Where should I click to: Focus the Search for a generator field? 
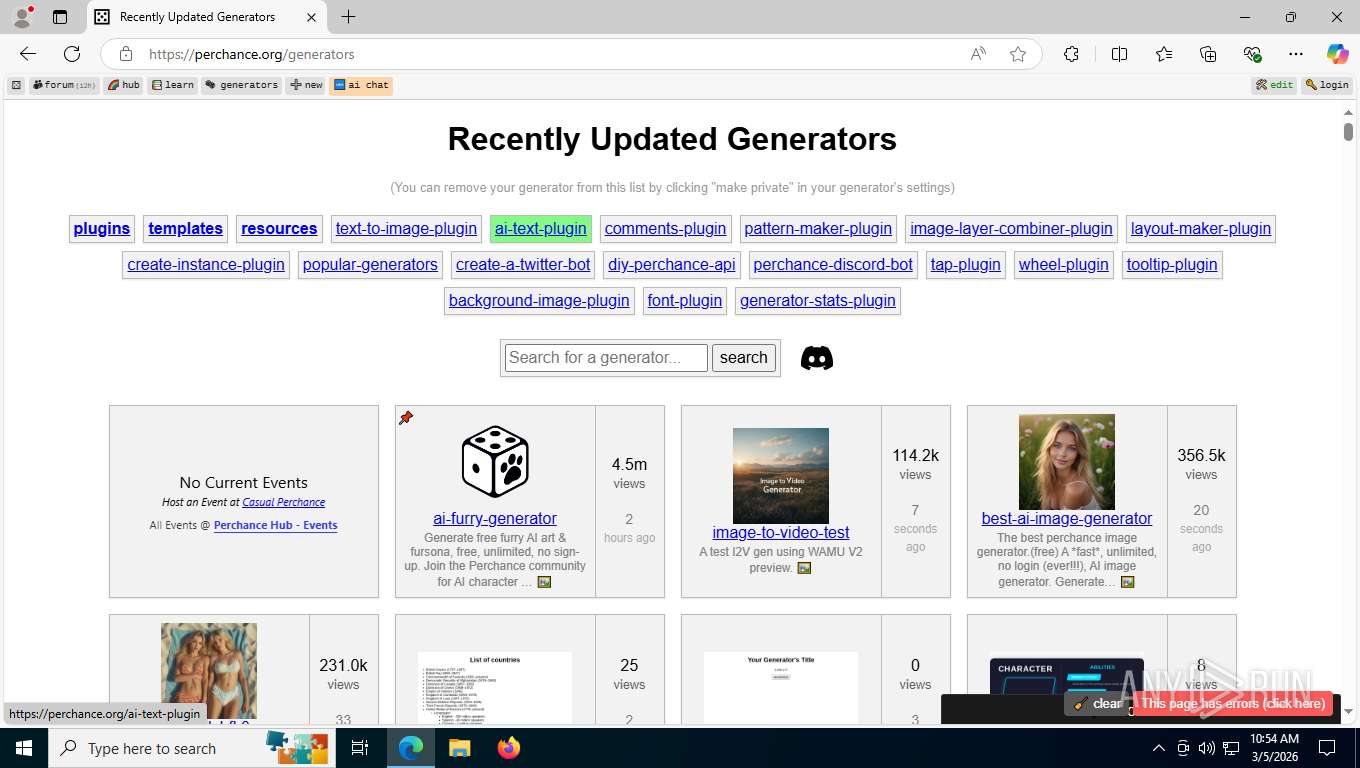click(x=606, y=358)
